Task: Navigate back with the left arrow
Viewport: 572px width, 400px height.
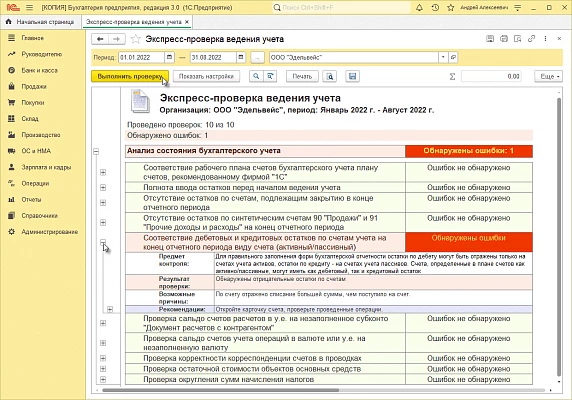Action: pyautogui.click(x=100, y=39)
